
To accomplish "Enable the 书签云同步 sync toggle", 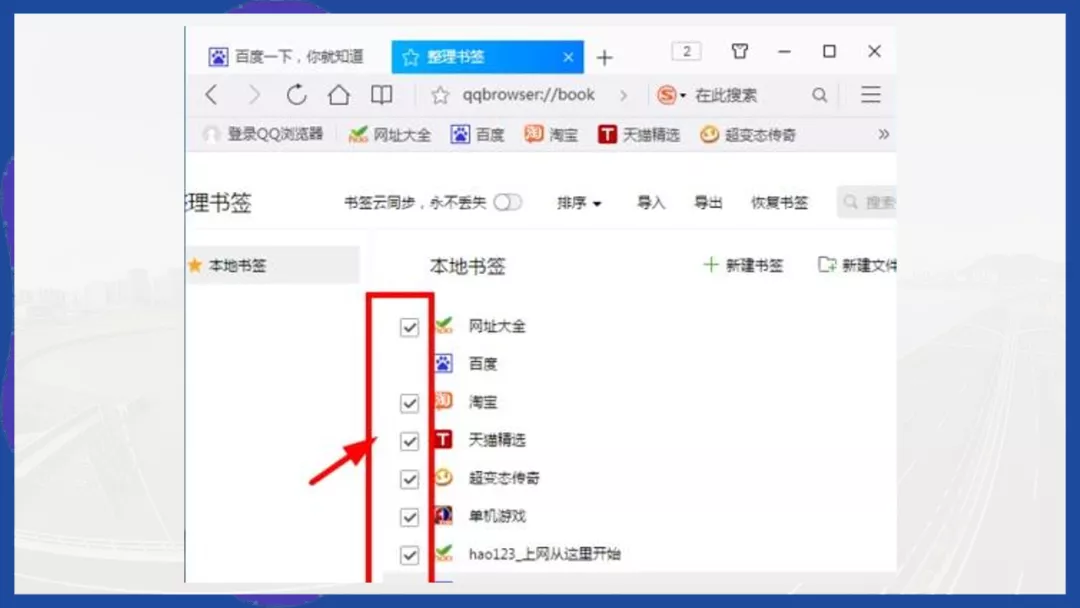I will tap(508, 202).
